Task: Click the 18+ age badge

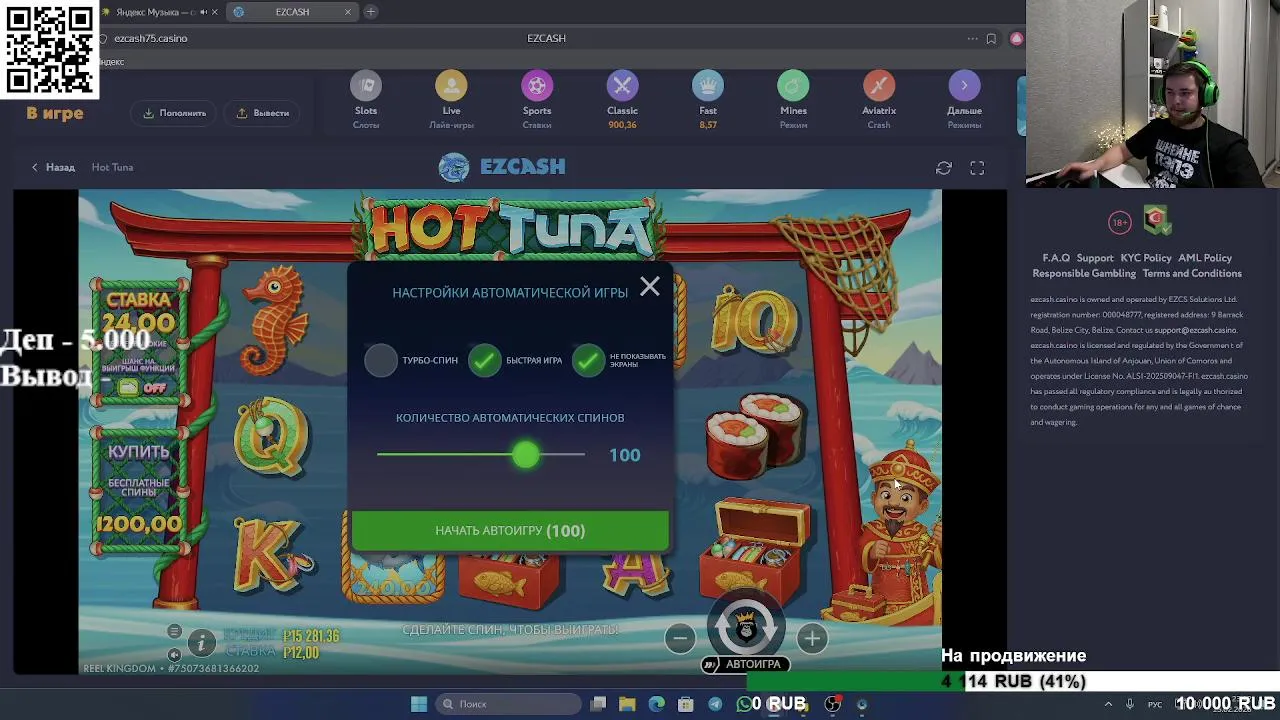Action: (x=1119, y=222)
